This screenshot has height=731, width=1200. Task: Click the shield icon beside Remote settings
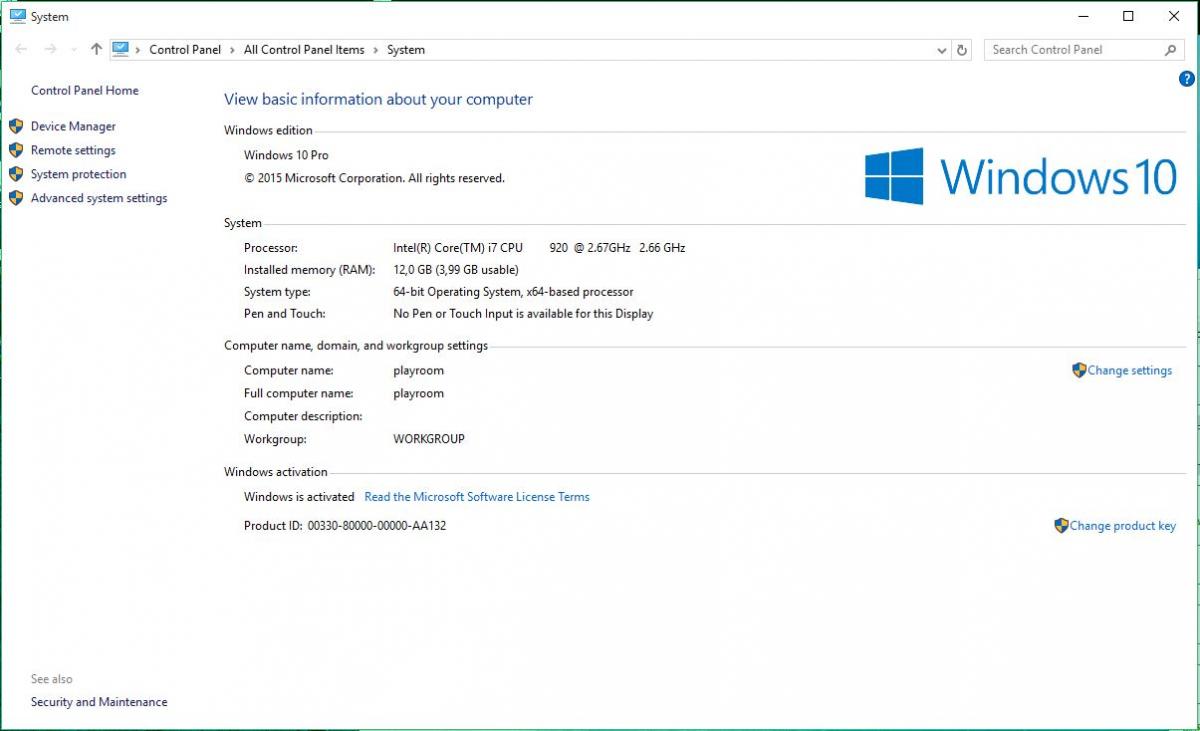click(15, 150)
